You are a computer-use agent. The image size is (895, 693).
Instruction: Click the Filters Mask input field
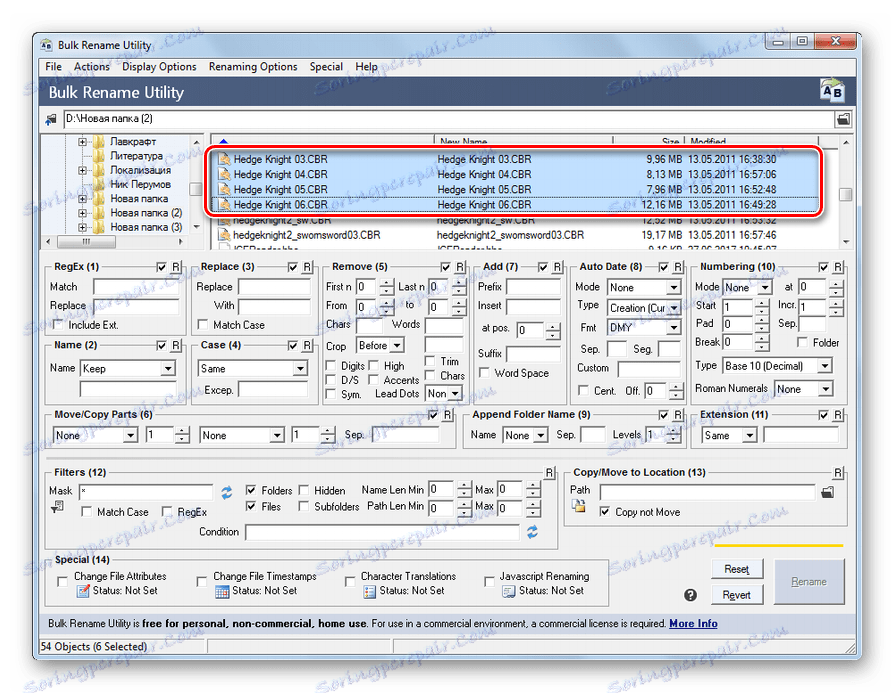pyautogui.click(x=146, y=491)
